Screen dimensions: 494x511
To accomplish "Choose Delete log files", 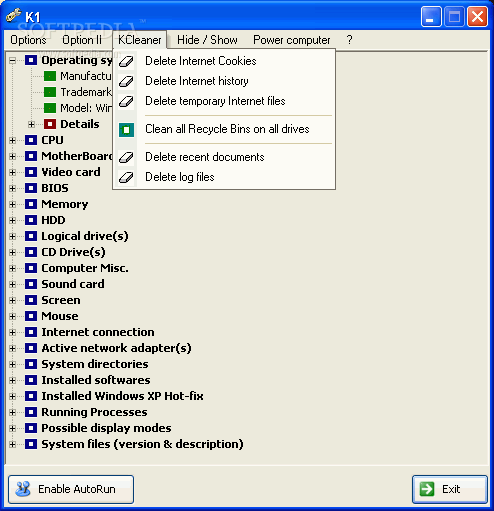I will [224, 177].
